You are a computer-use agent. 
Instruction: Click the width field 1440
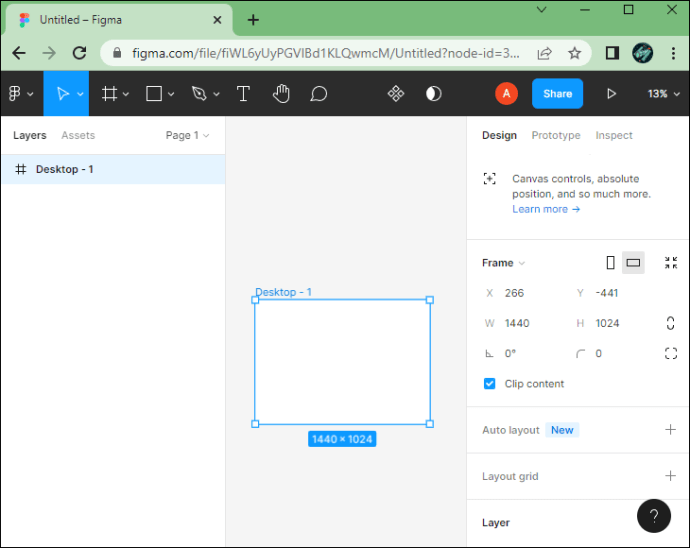[517, 323]
